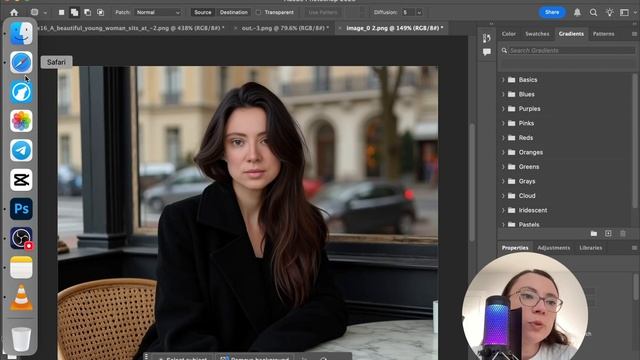Switch to beautiful_young_woman document tab

point(131,28)
